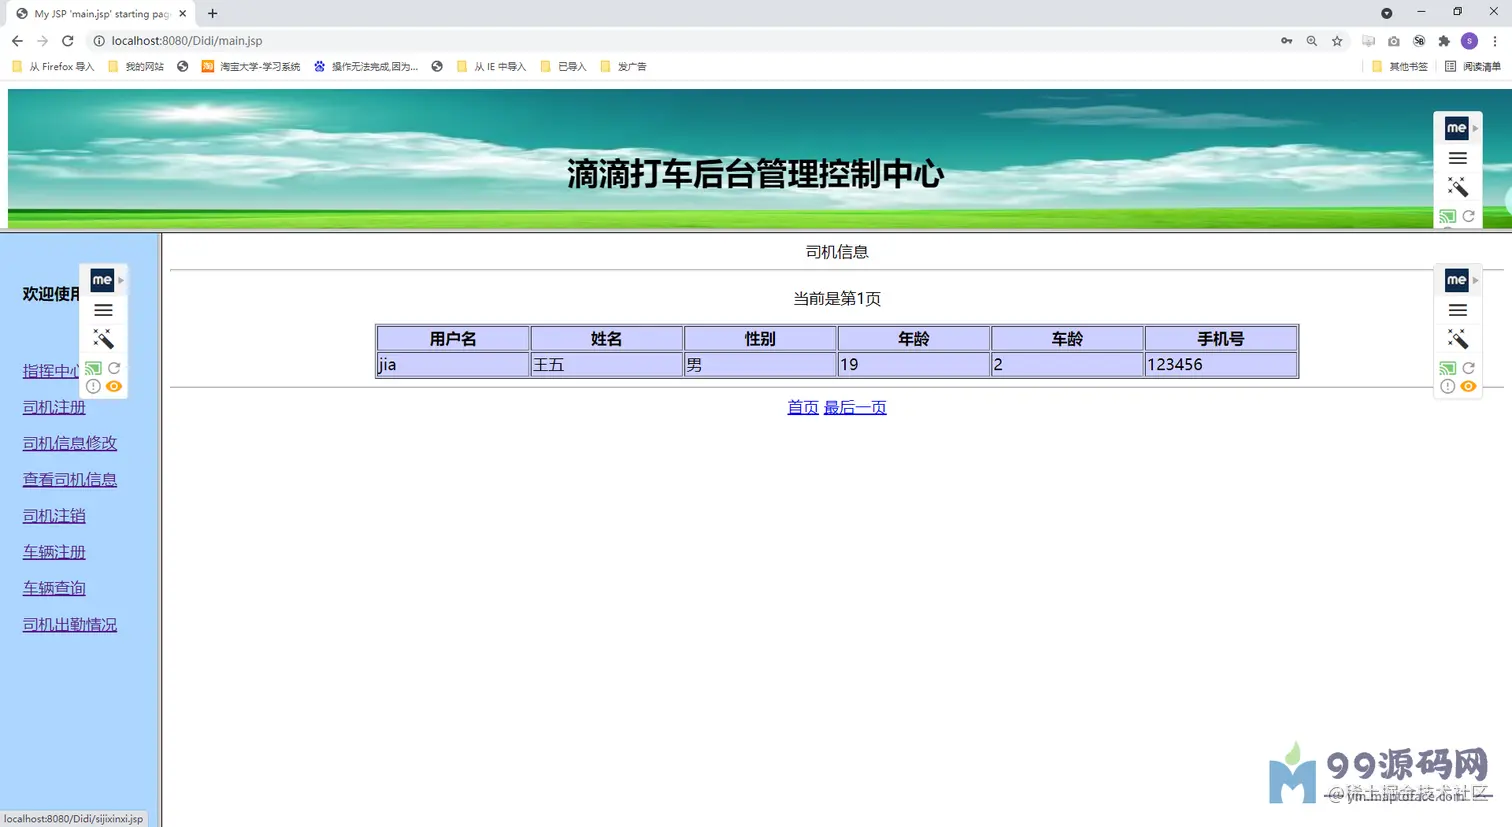The width and height of the screenshot is (1512, 827).
Task: Reload the current page
Action: pyautogui.click(x=68, y=41)
